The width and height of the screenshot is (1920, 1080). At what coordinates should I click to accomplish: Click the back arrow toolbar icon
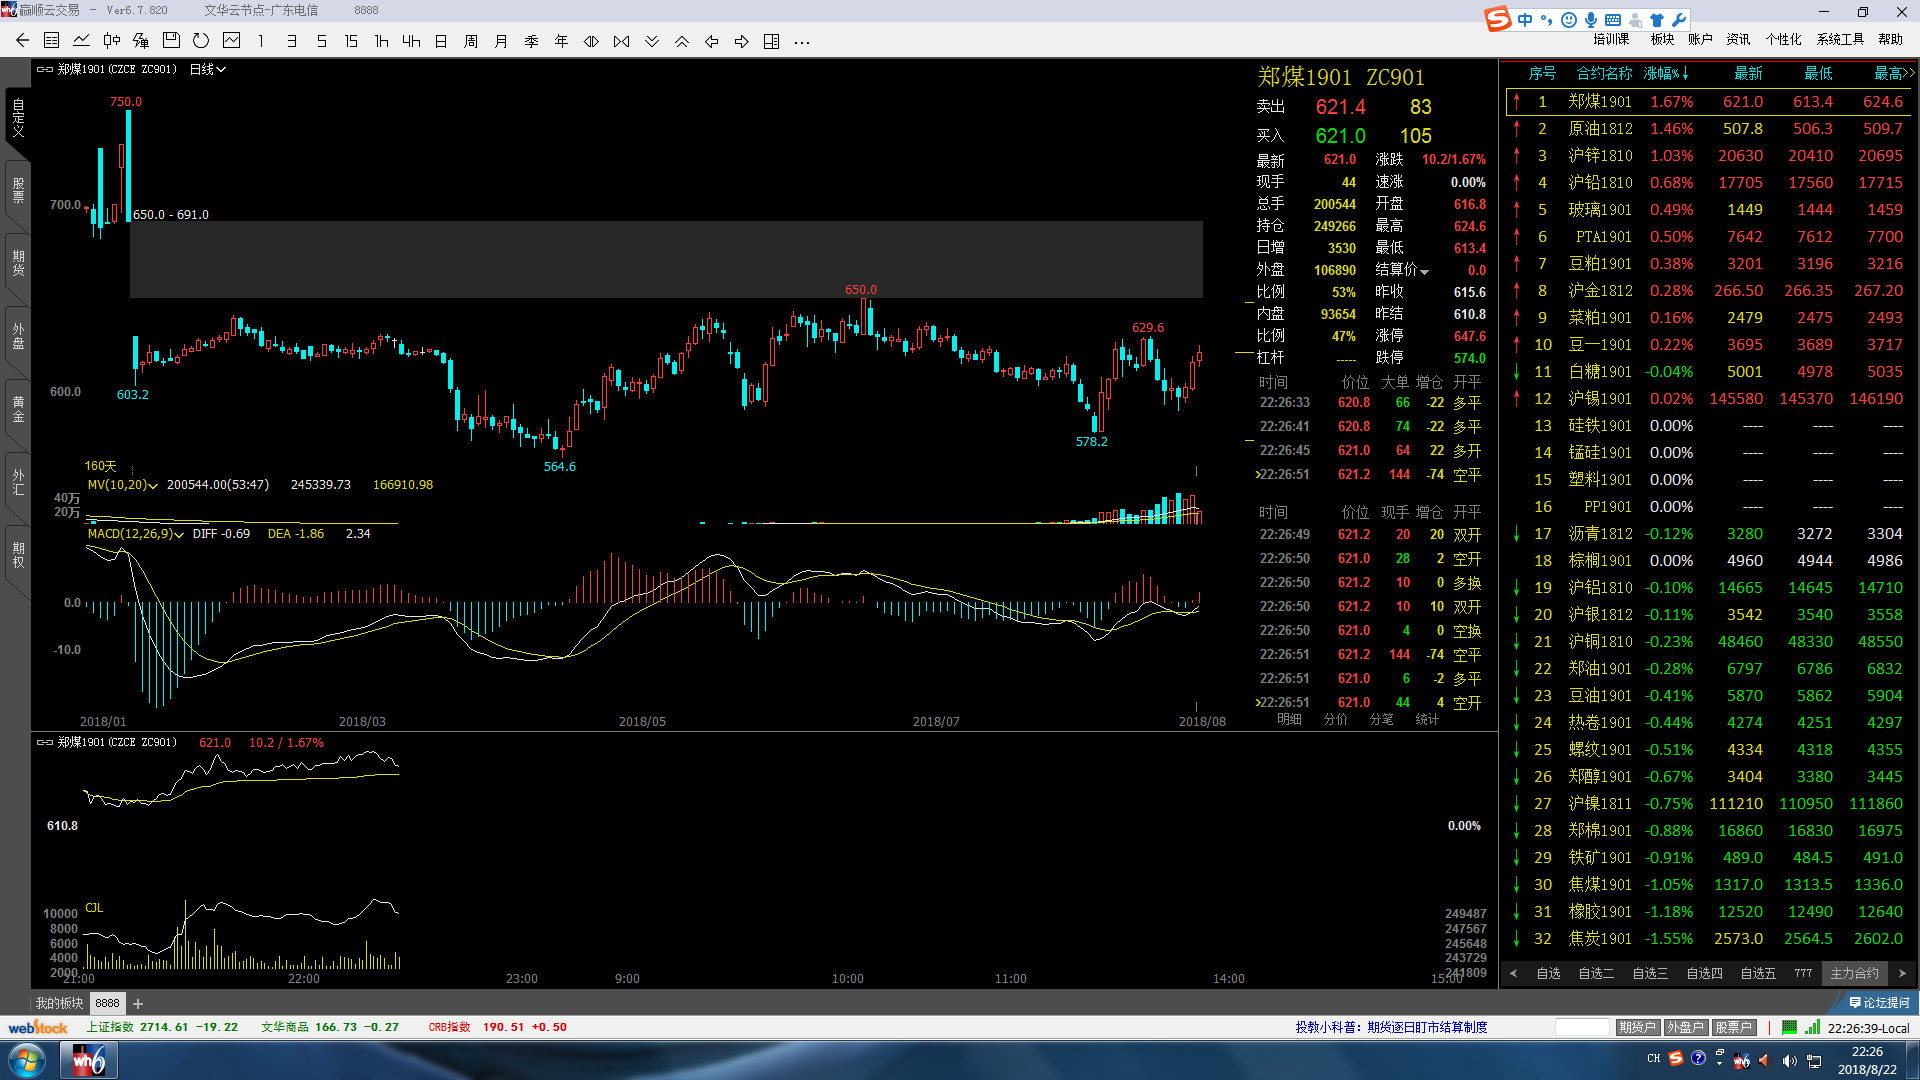click(x=22, y=41)
